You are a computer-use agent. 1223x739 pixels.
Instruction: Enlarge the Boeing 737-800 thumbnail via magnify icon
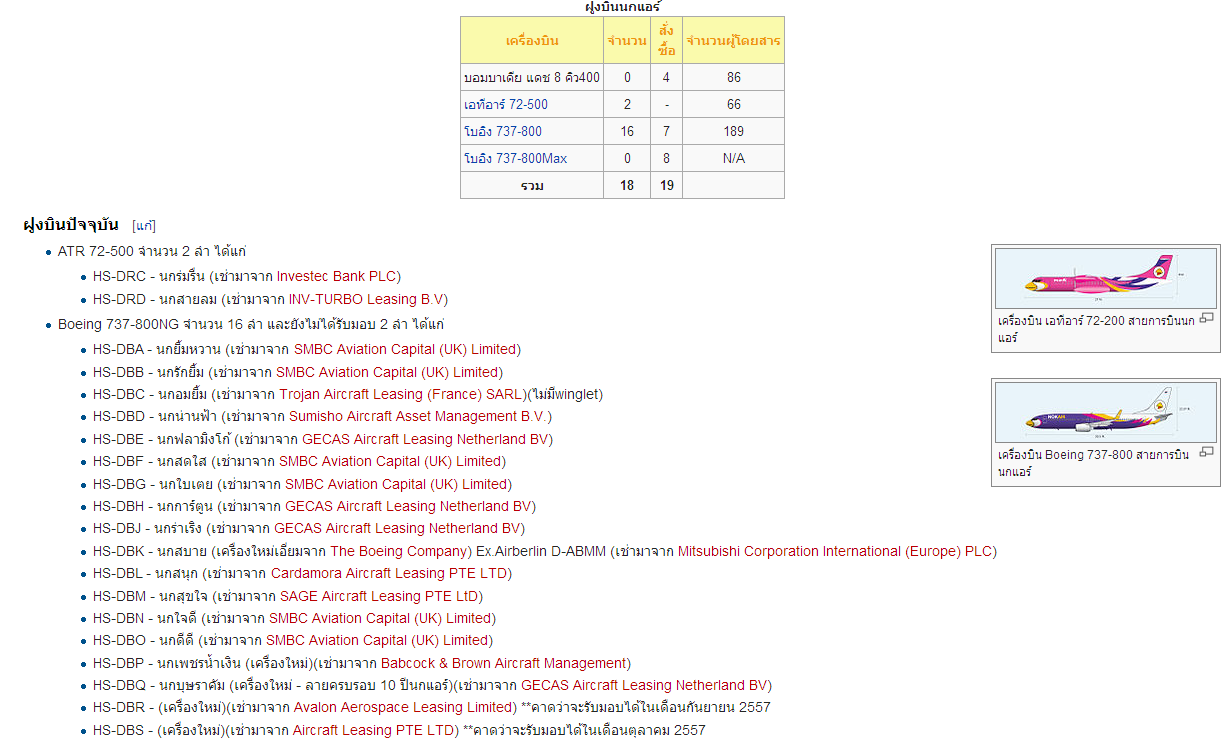point(1206,453)
